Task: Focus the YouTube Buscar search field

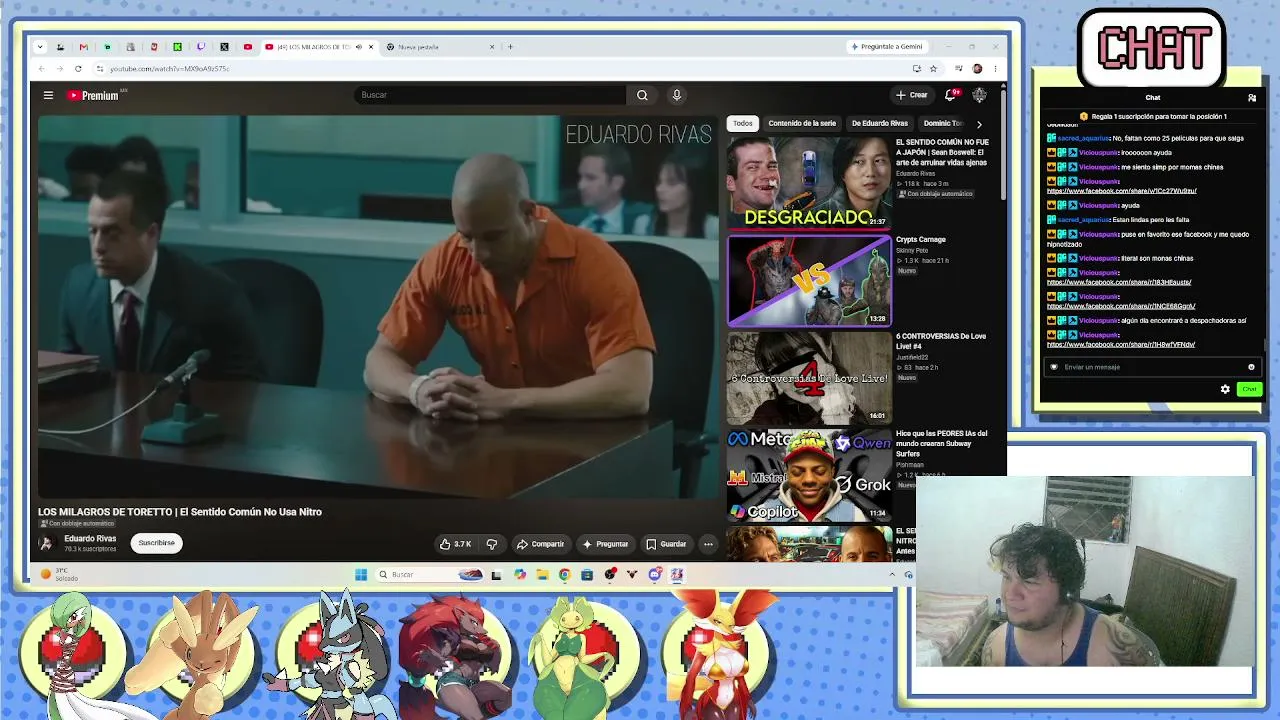Action: tap(490, 95)
